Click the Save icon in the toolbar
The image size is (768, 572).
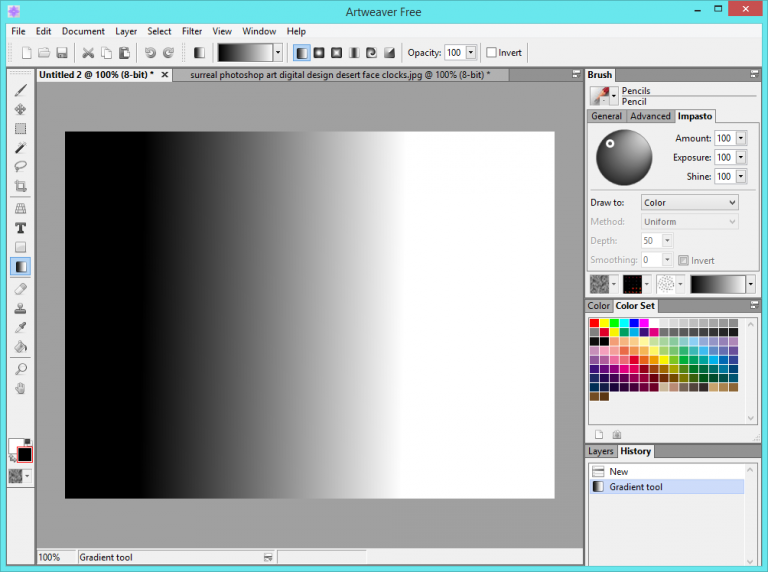tap(61, 53)
